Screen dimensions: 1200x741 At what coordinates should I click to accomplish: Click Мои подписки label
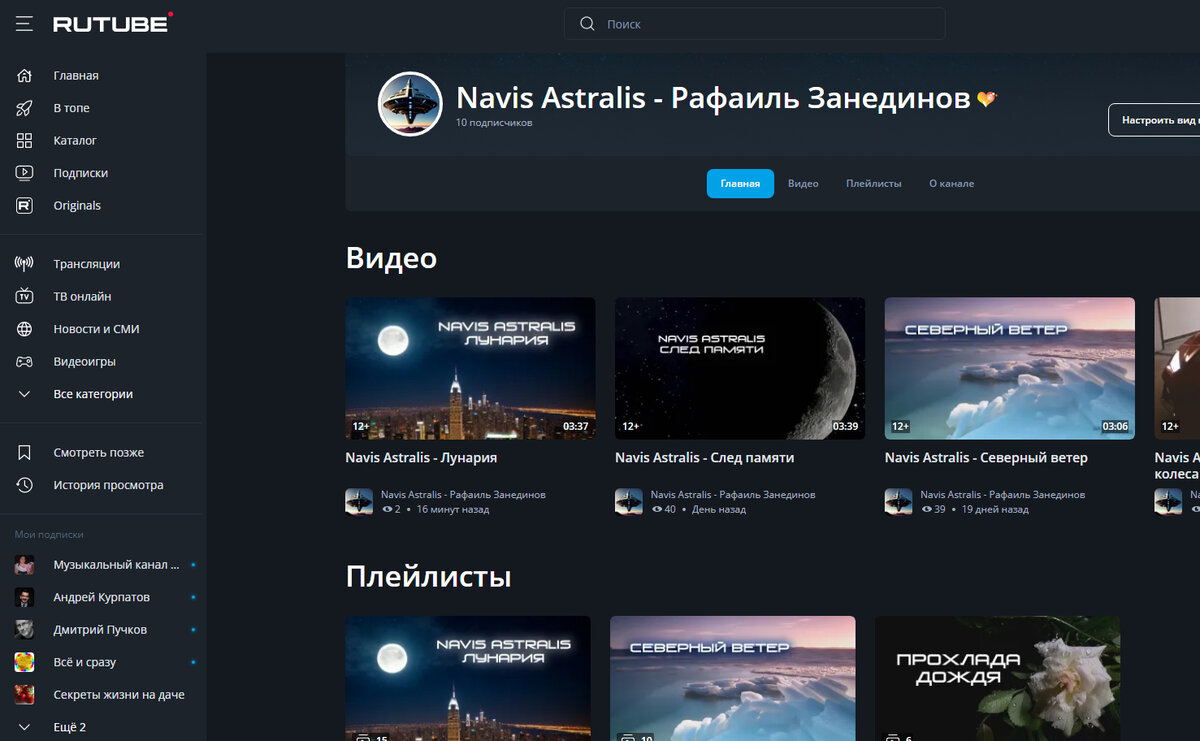49,535
